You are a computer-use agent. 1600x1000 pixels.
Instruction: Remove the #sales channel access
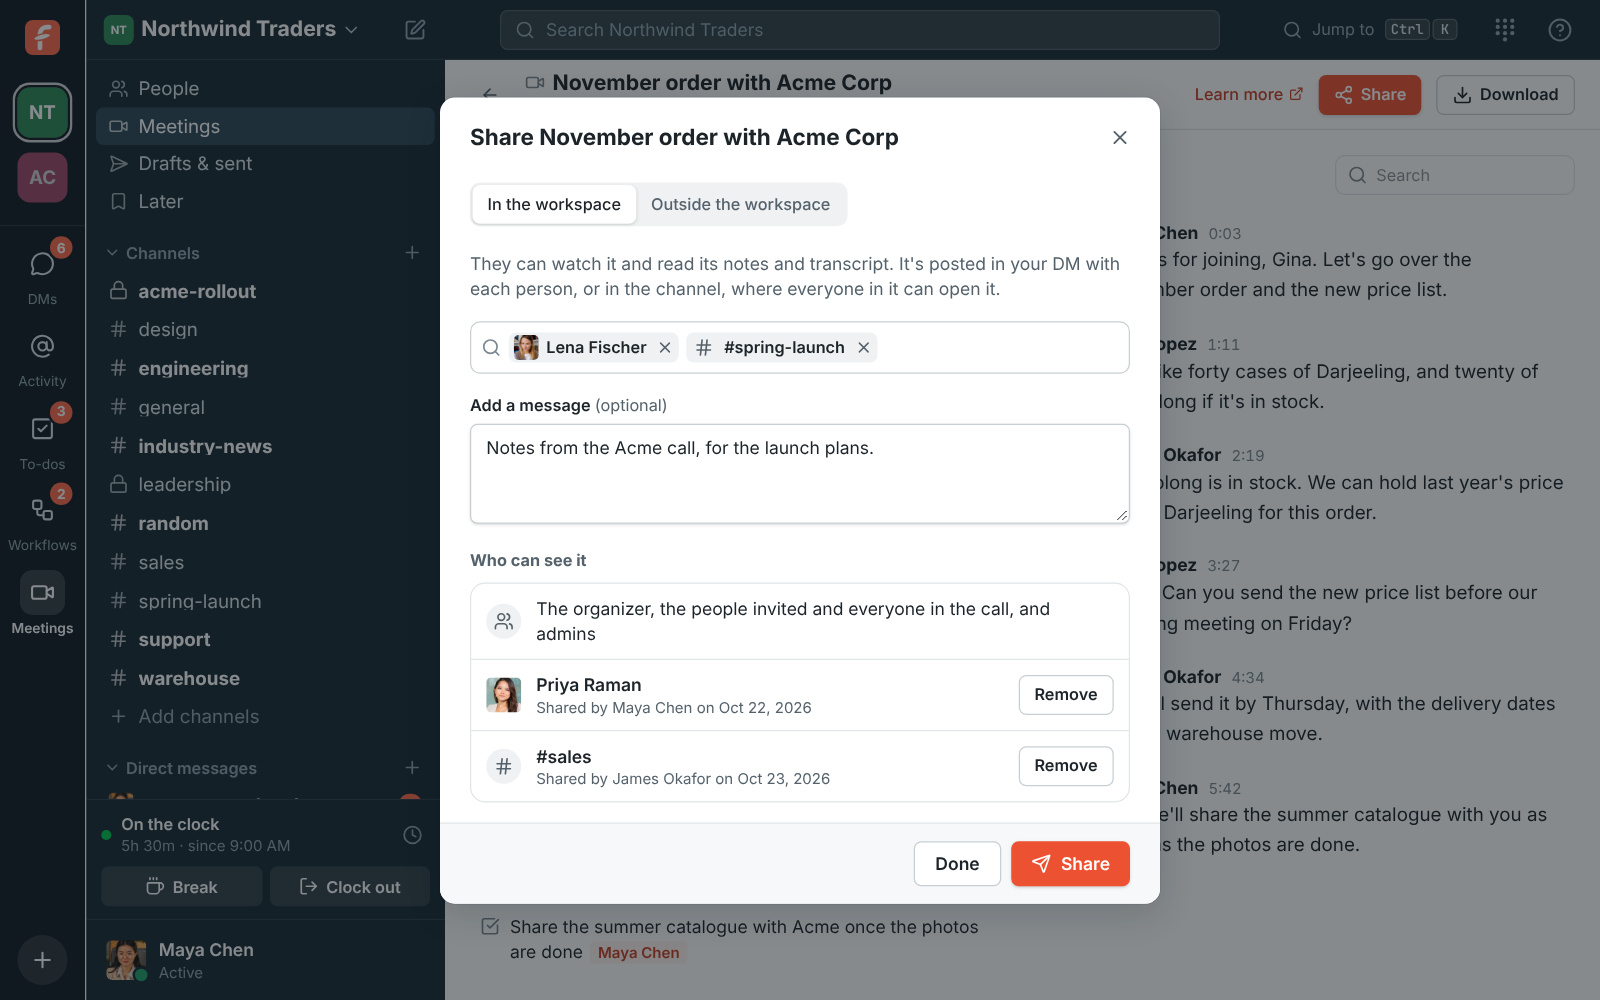pyautogui.click(x=1066, y=766)
